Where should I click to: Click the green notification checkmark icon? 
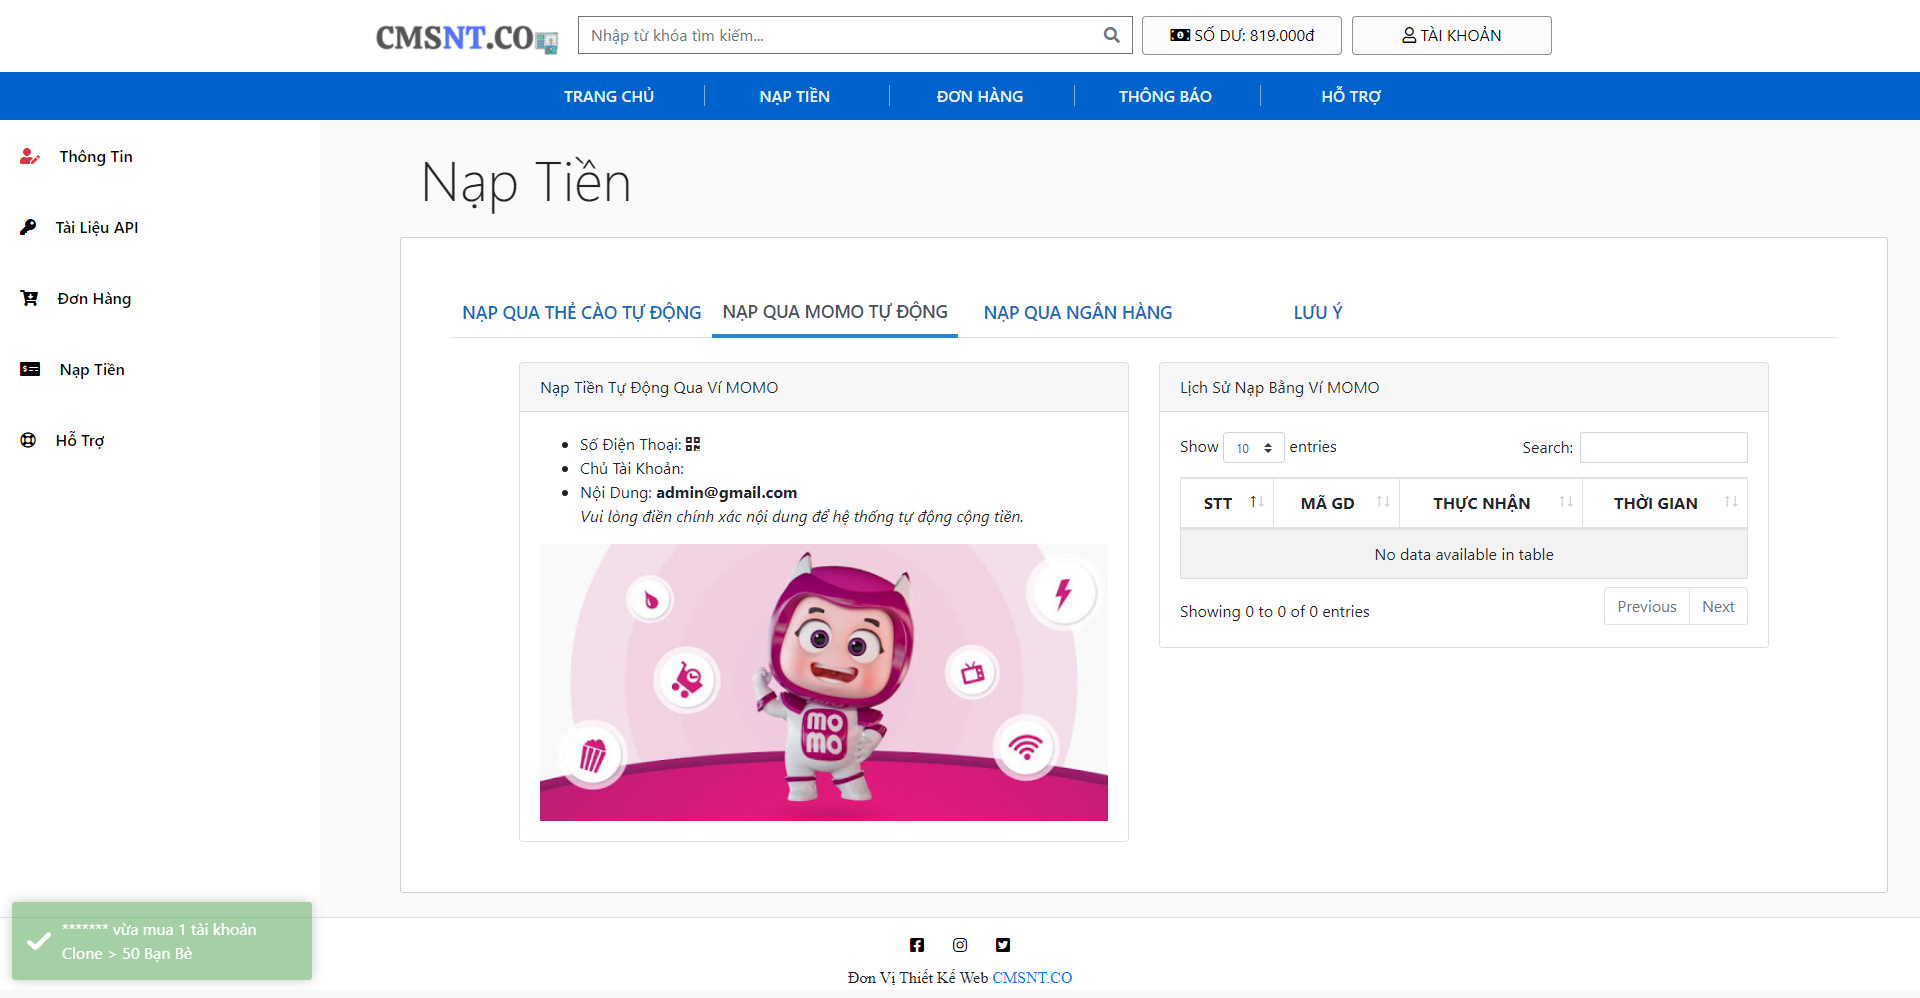coord(39,941)
